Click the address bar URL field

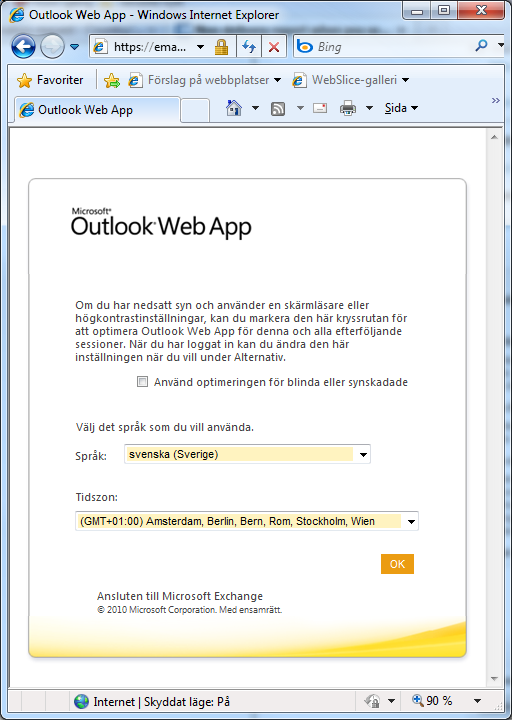pos(150,47)
